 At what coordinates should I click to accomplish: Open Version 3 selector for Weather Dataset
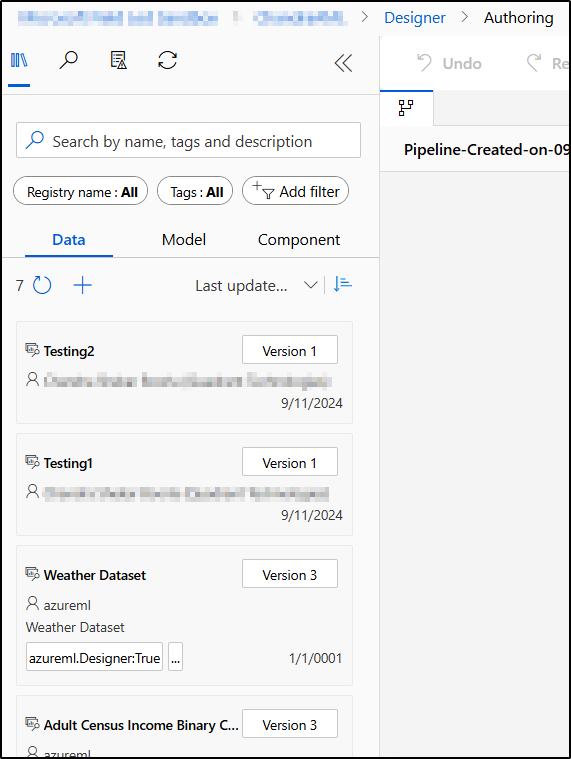[x=290, y=574]
